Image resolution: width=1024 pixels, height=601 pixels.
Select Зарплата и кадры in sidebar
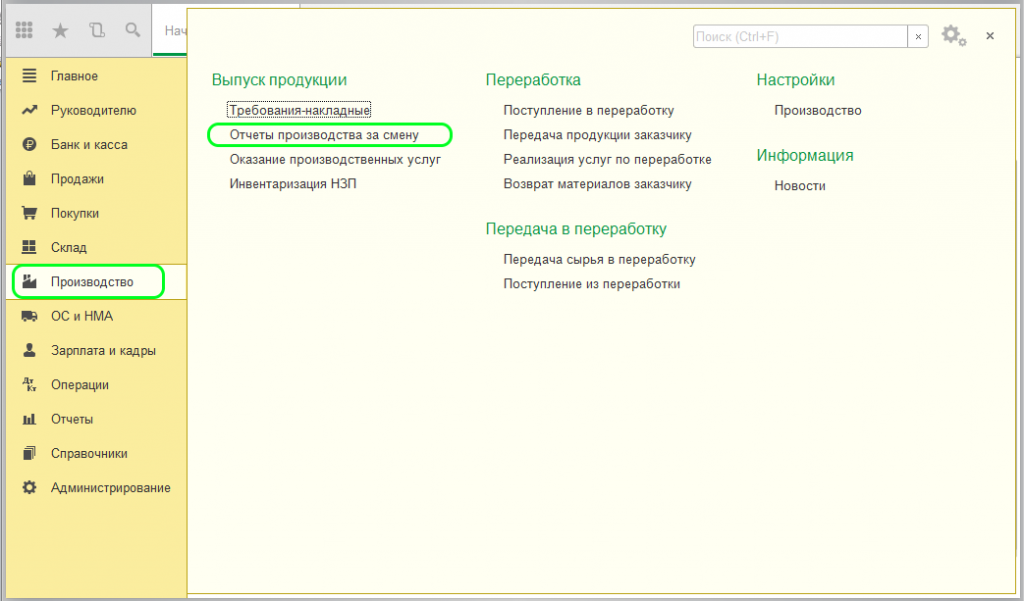click(103, 351)
